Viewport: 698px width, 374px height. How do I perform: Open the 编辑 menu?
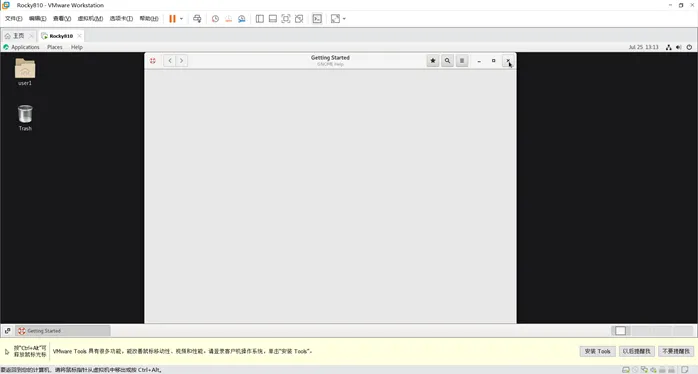37,19
